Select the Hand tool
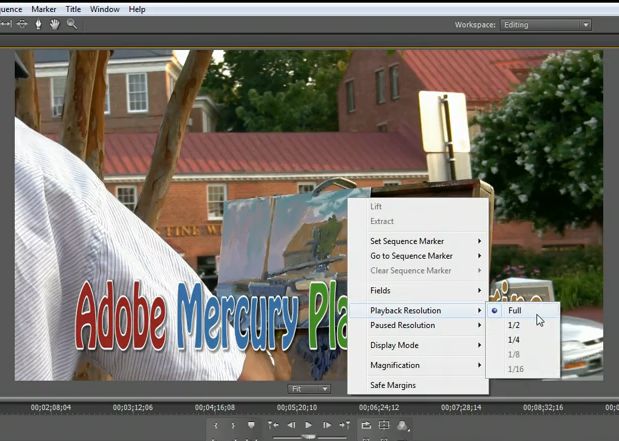 (x=54, y=24)
